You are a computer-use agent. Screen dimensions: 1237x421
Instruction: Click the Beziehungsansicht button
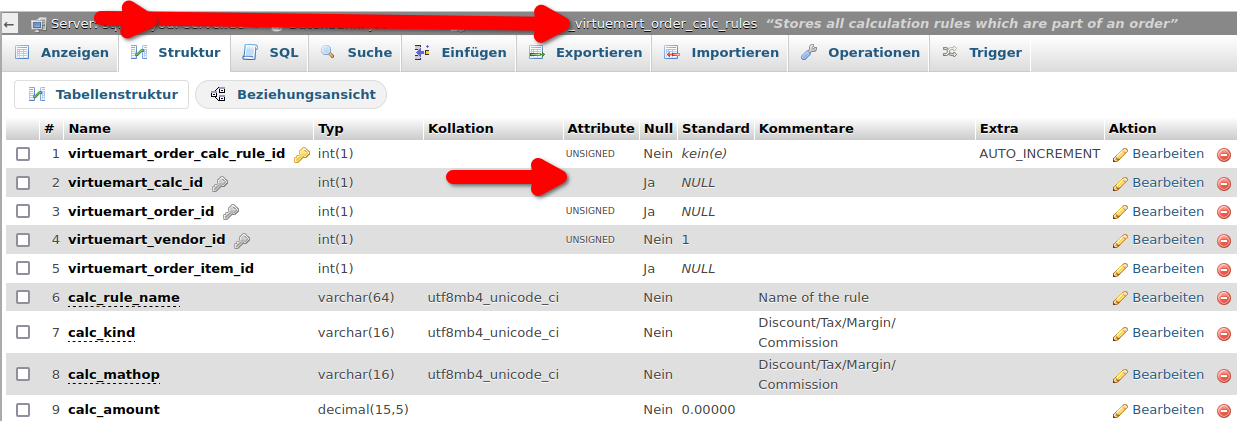pyautogui.click(x=292, y=95)
